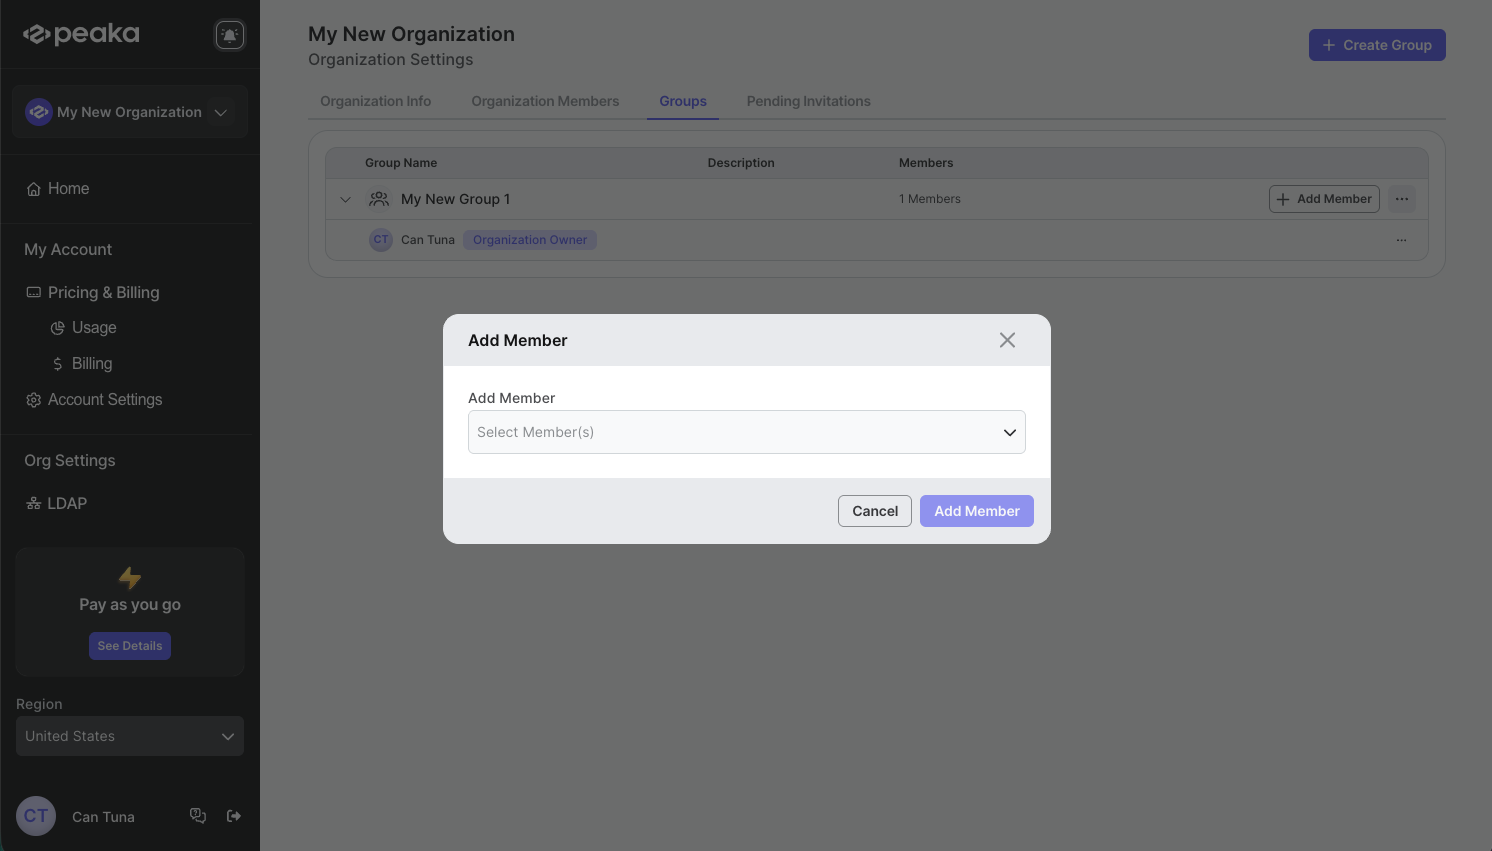Click the Pricing & Billing card icon
1492x851 pixels.
pyautogui.click(x=33, y=291)
